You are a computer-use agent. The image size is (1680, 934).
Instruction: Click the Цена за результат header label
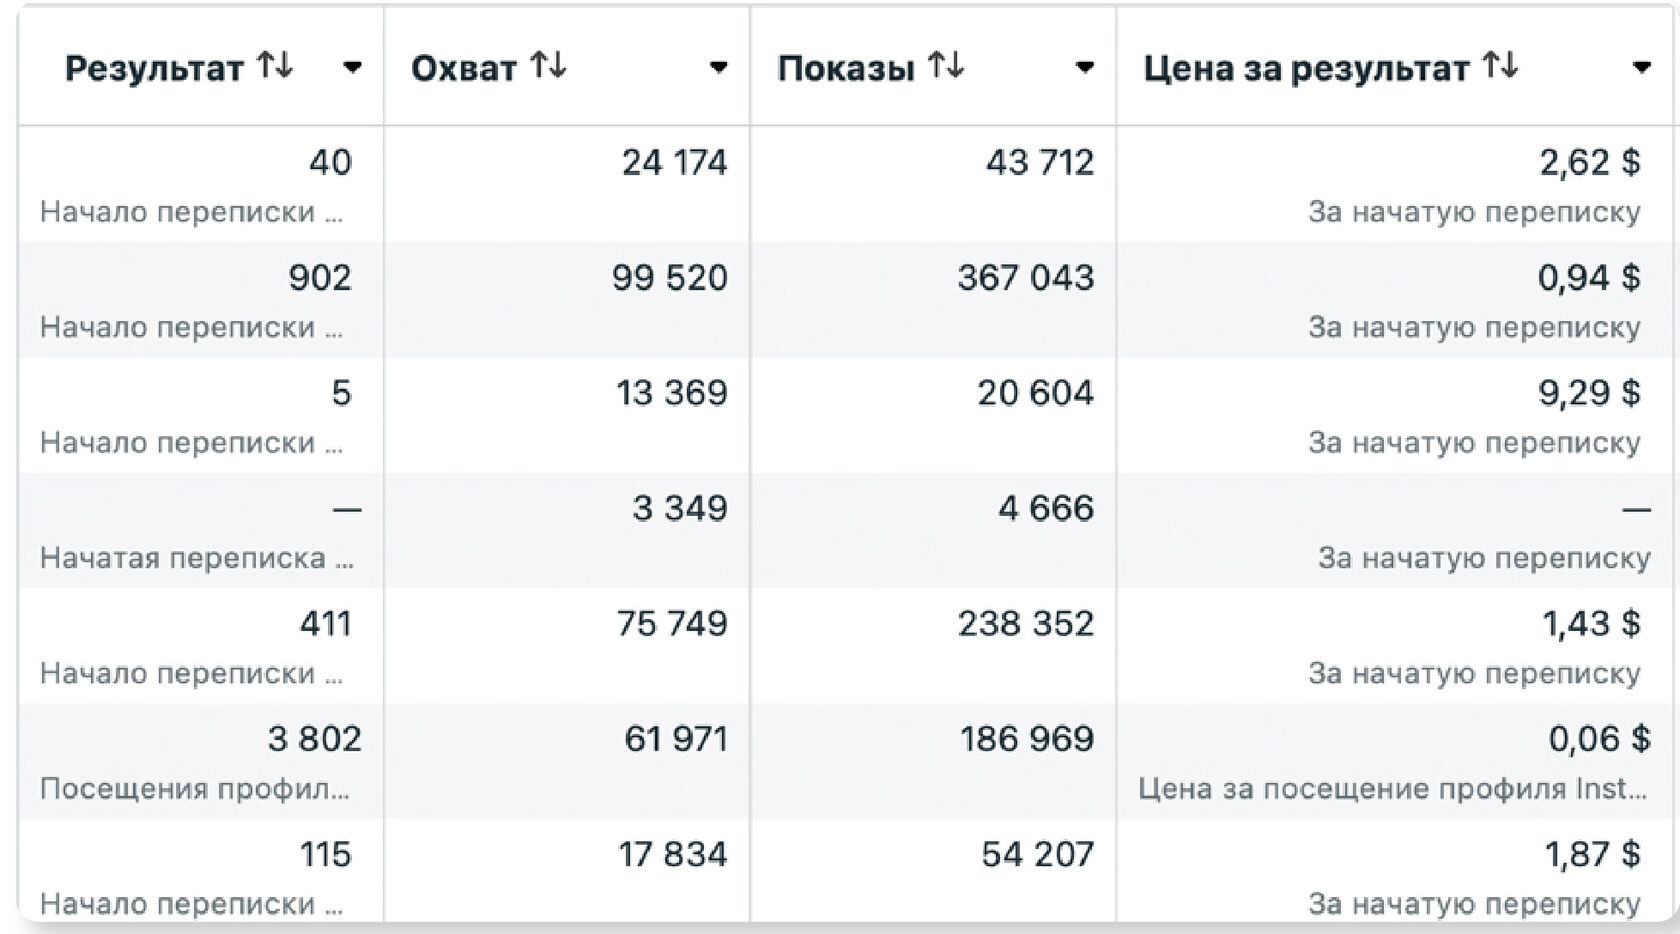(x=1306, y=68)
